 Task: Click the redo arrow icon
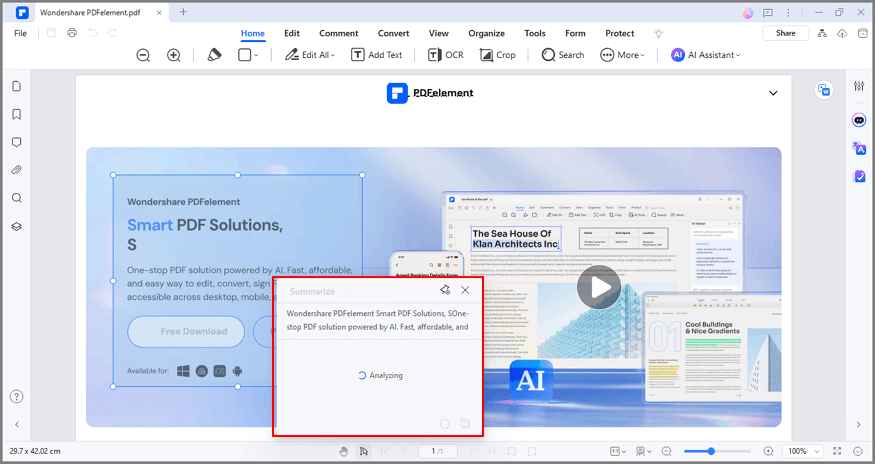pyautogui.click(x=112, y=33)
